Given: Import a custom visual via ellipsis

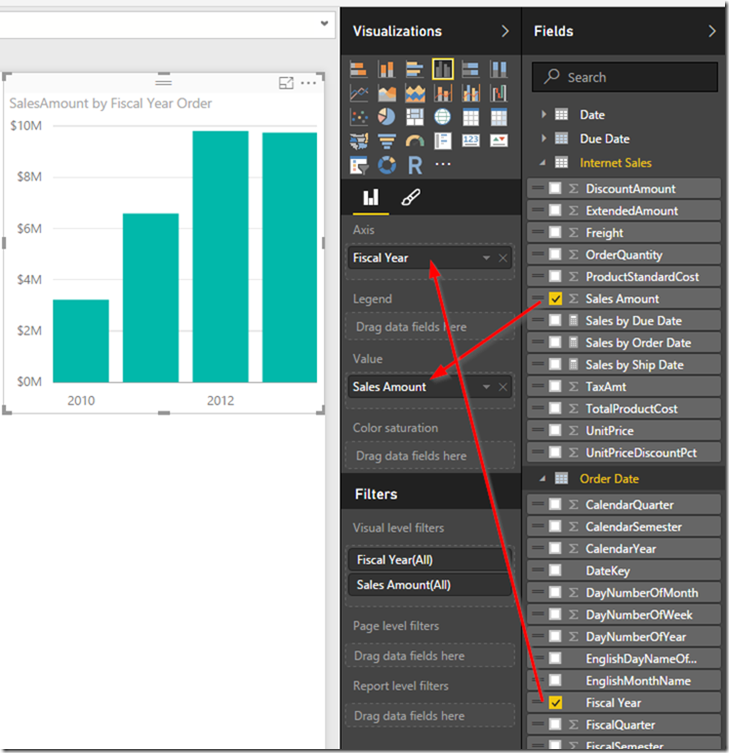Looking at the screenshot, I should 443,164.
